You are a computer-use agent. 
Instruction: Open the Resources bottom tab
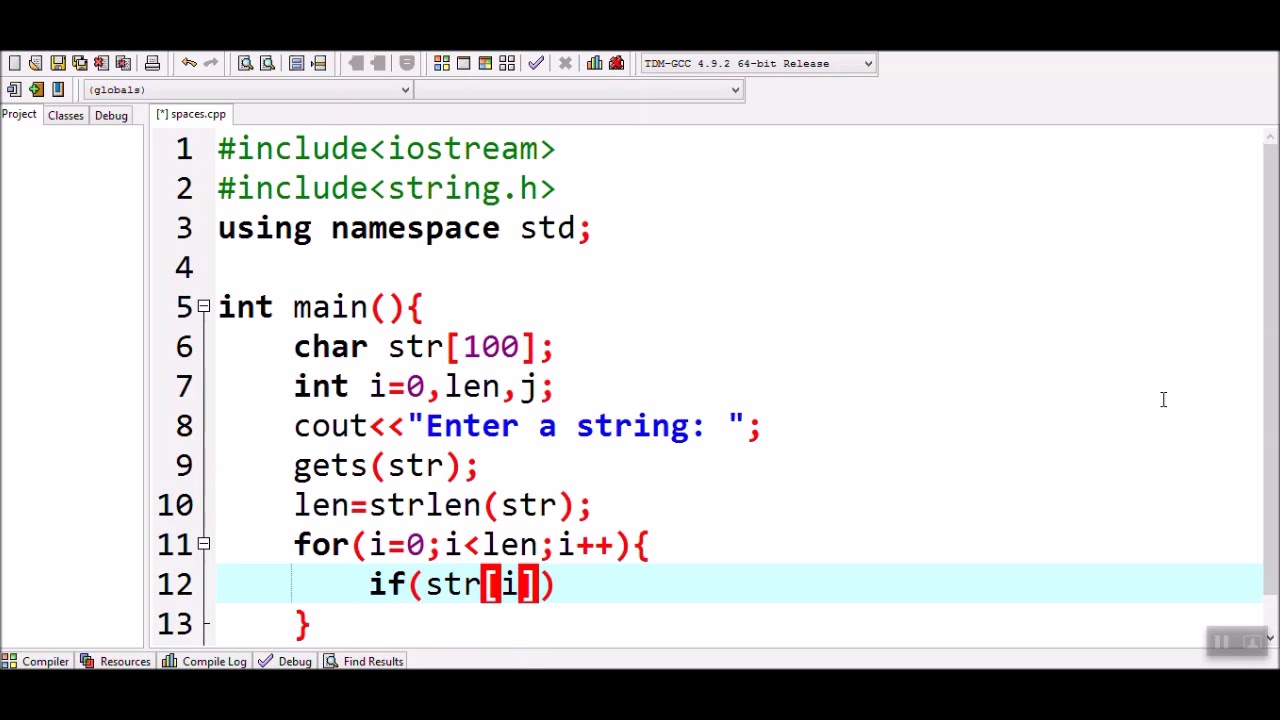[115, 661]
